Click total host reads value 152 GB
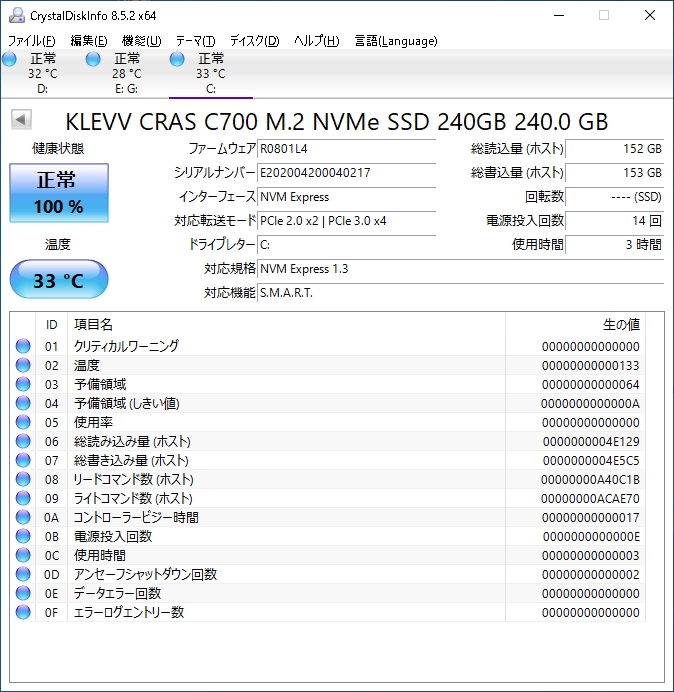674x692 pixels. (615, 149)
